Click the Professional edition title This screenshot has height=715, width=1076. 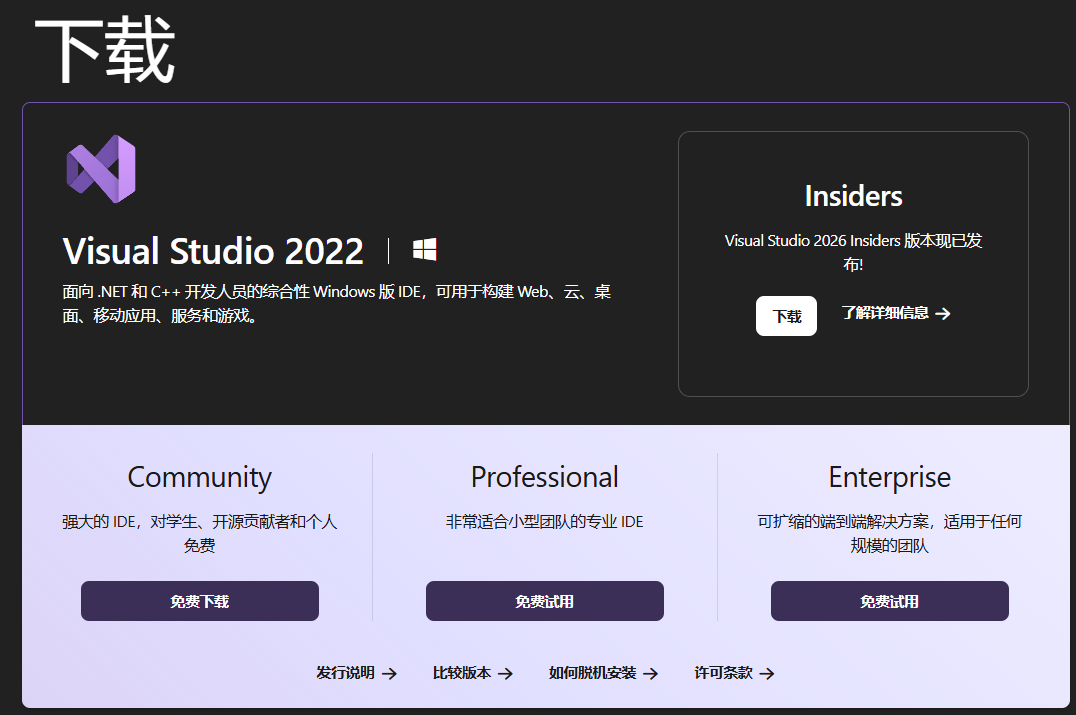pos(545,477)
